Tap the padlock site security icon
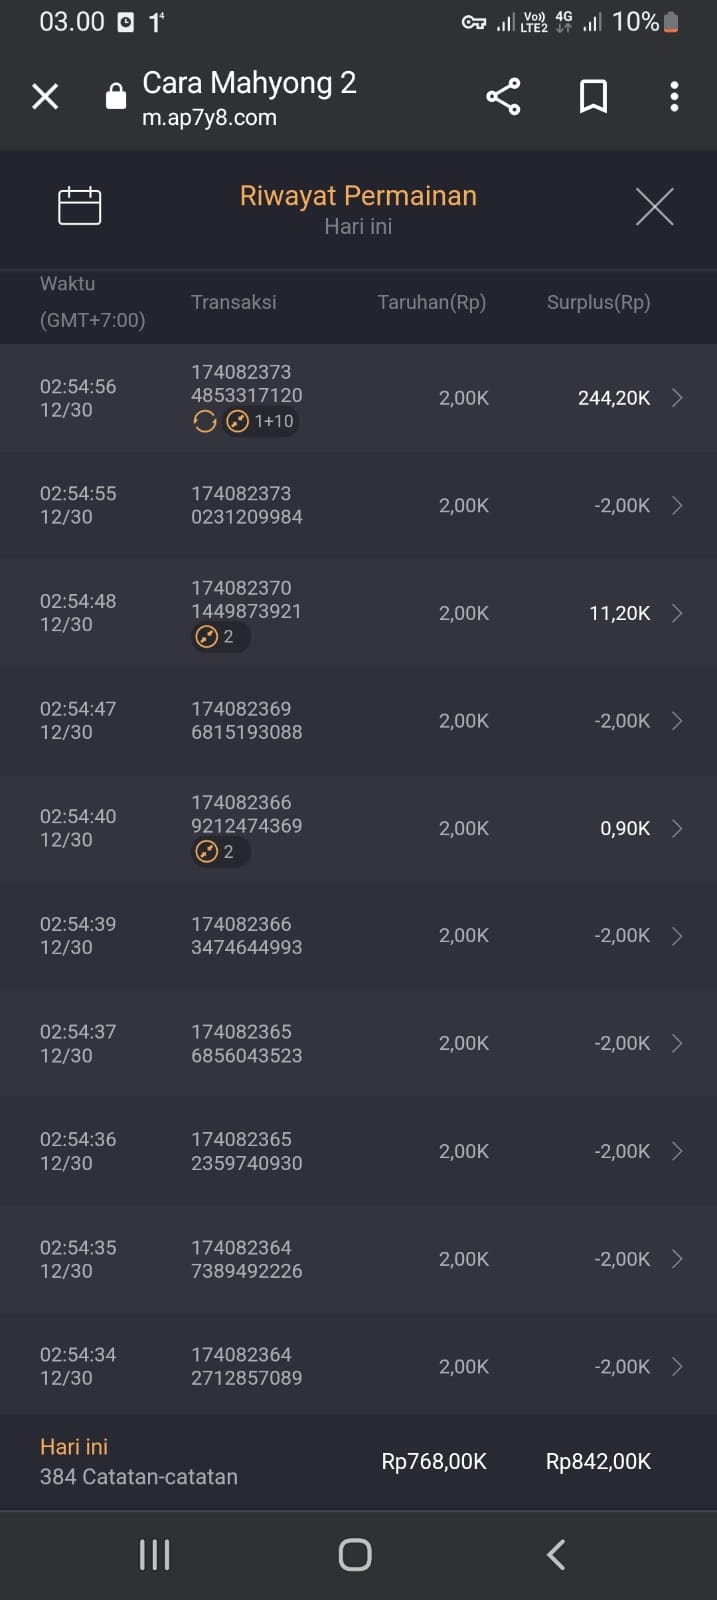 click(116, 97)
